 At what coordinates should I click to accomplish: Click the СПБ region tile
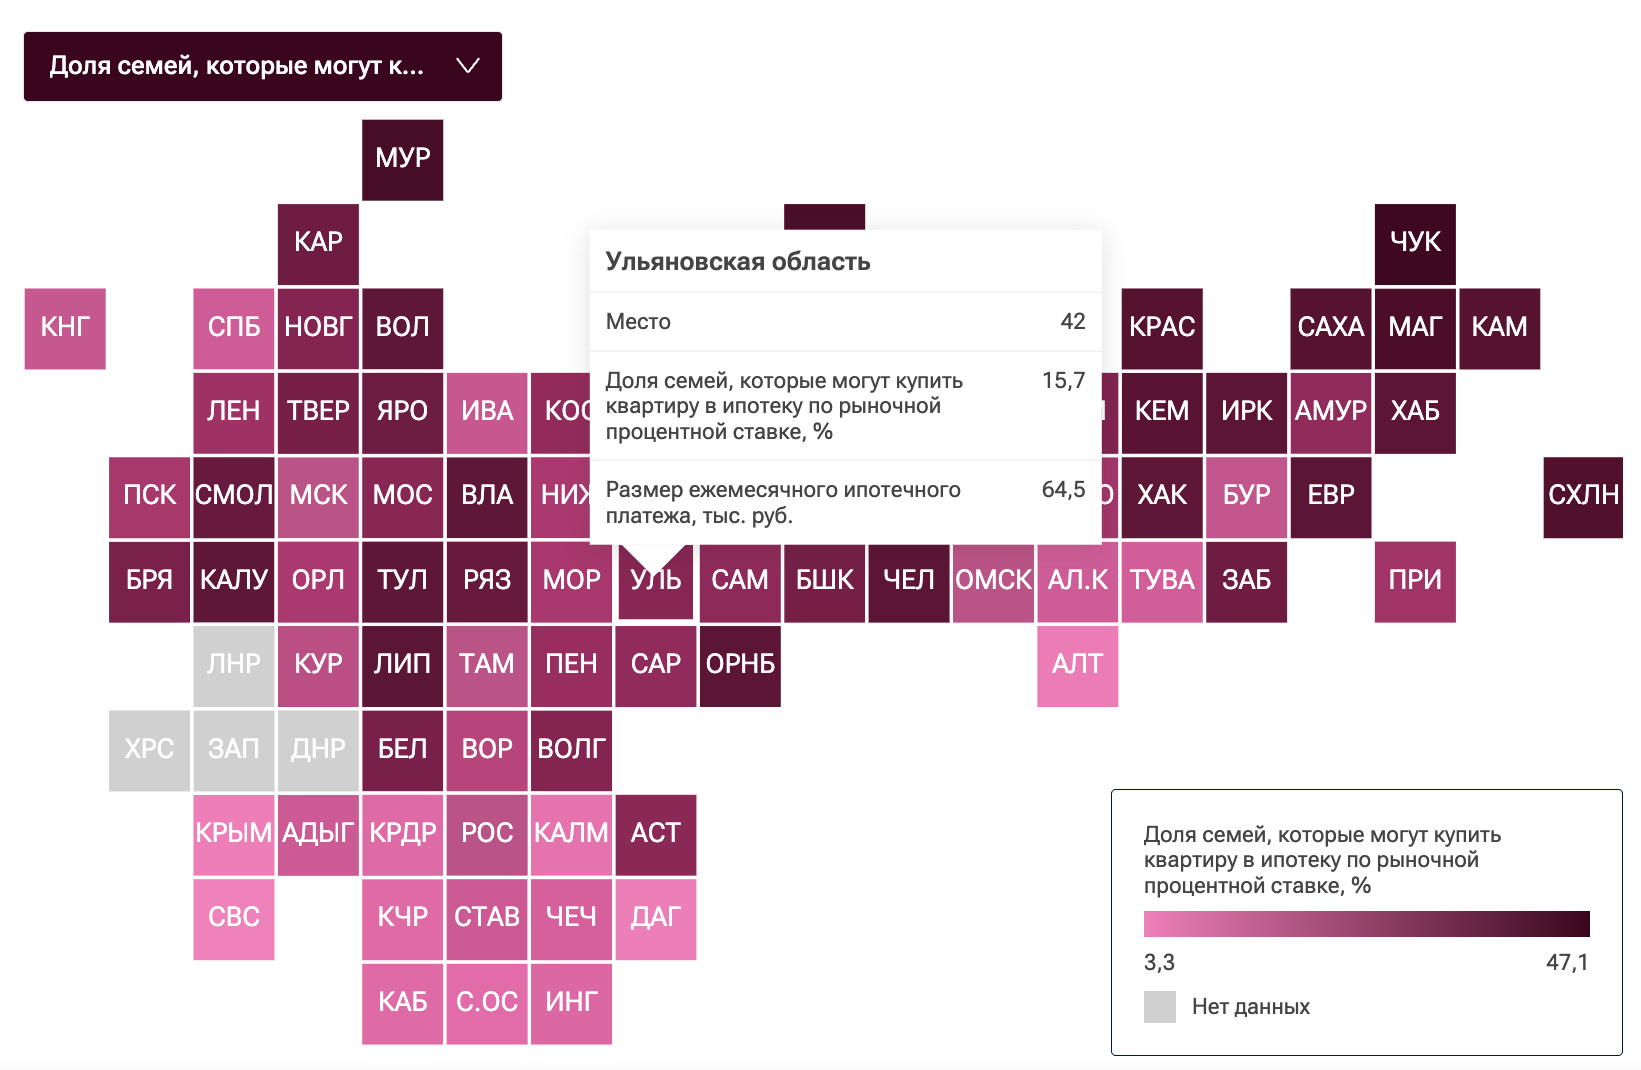[234, 328]
